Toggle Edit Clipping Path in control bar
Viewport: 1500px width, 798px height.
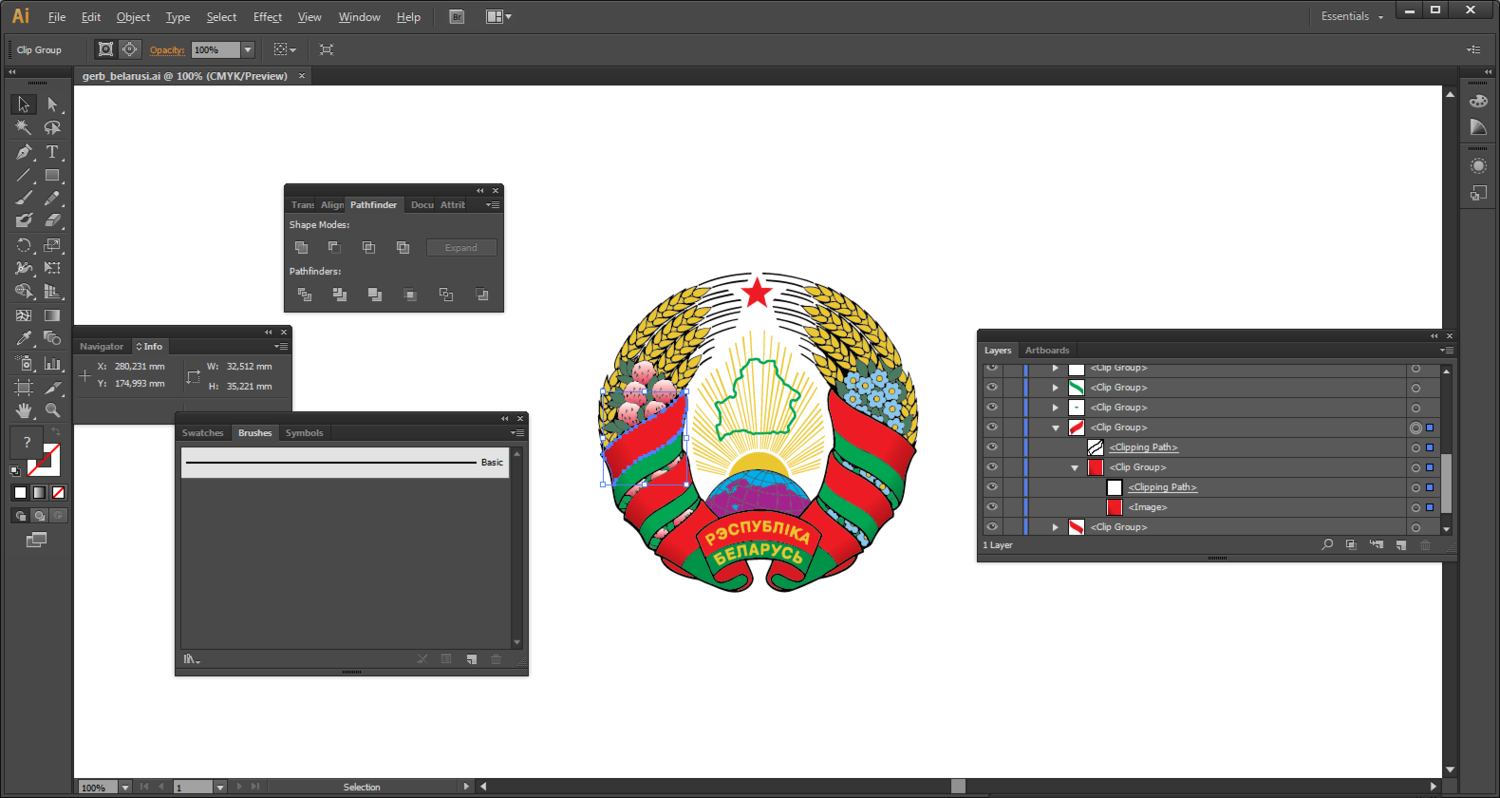[x=105, y=49]
